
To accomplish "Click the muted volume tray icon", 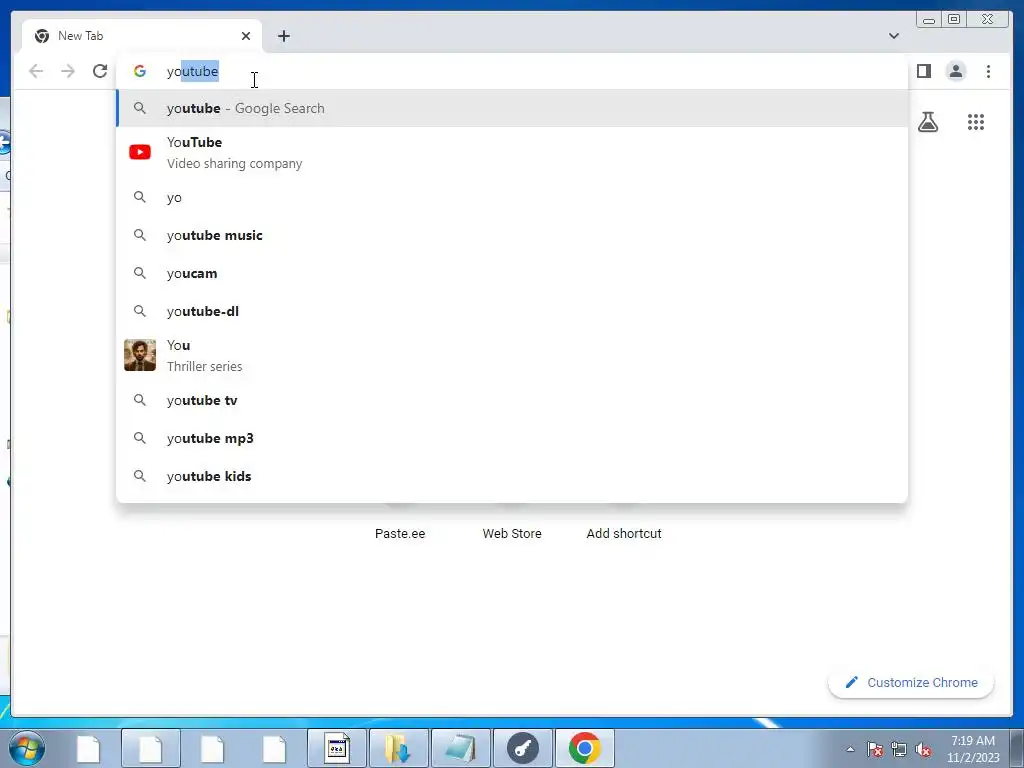I will tap(923, 749).
